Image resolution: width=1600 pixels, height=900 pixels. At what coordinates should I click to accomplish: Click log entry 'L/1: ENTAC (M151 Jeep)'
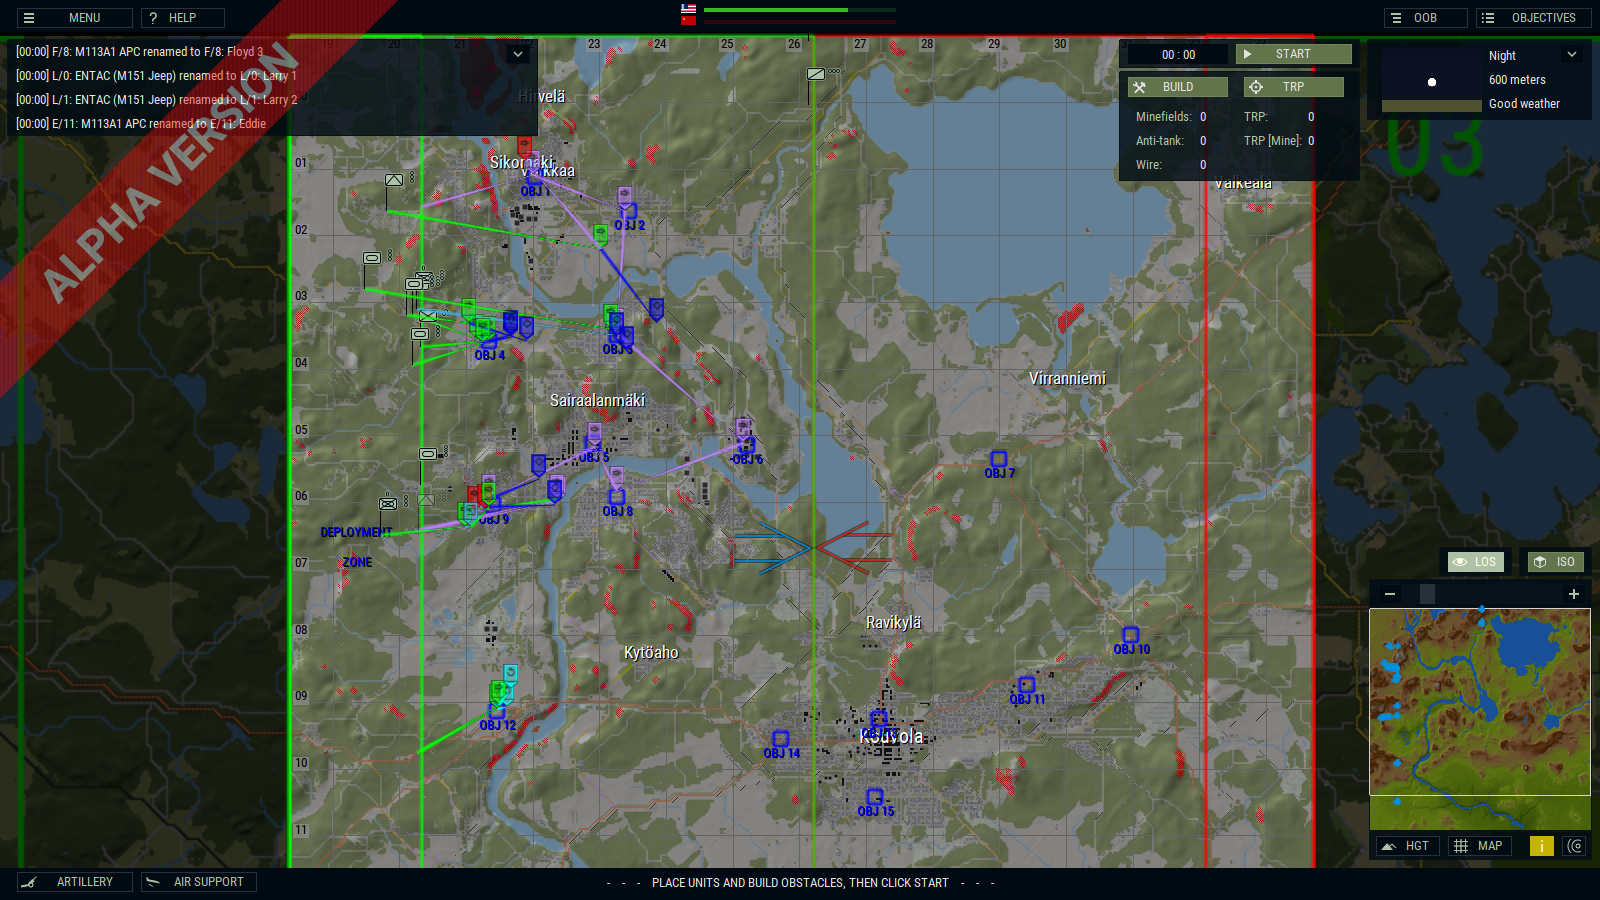coord(156,100)
